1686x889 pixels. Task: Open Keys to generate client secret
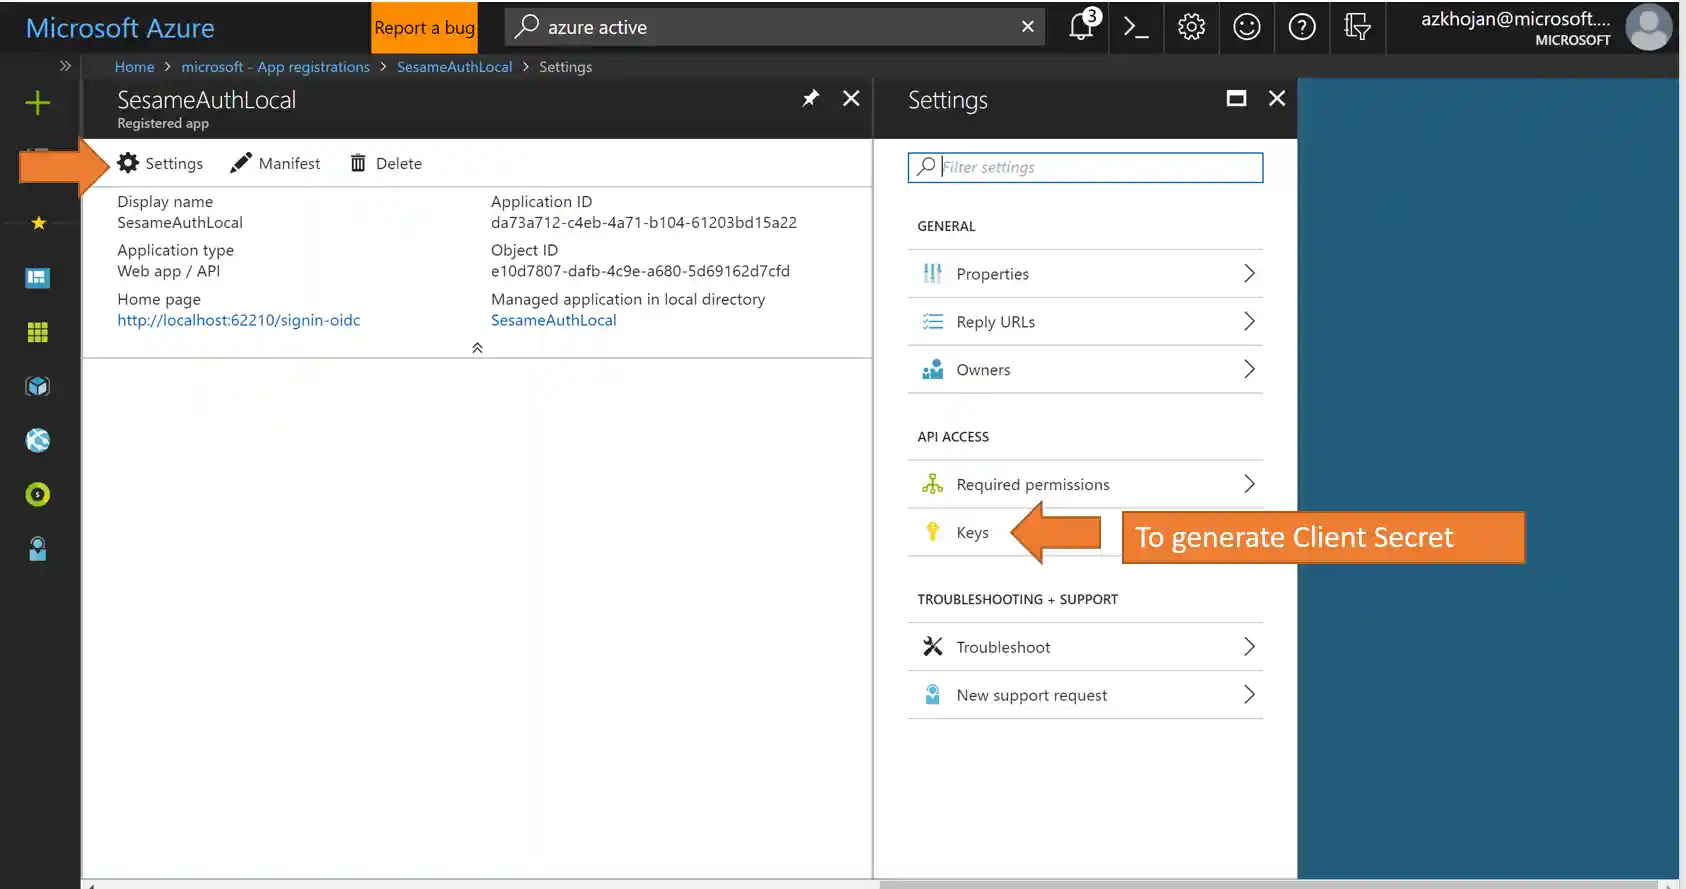(1085, 532)
